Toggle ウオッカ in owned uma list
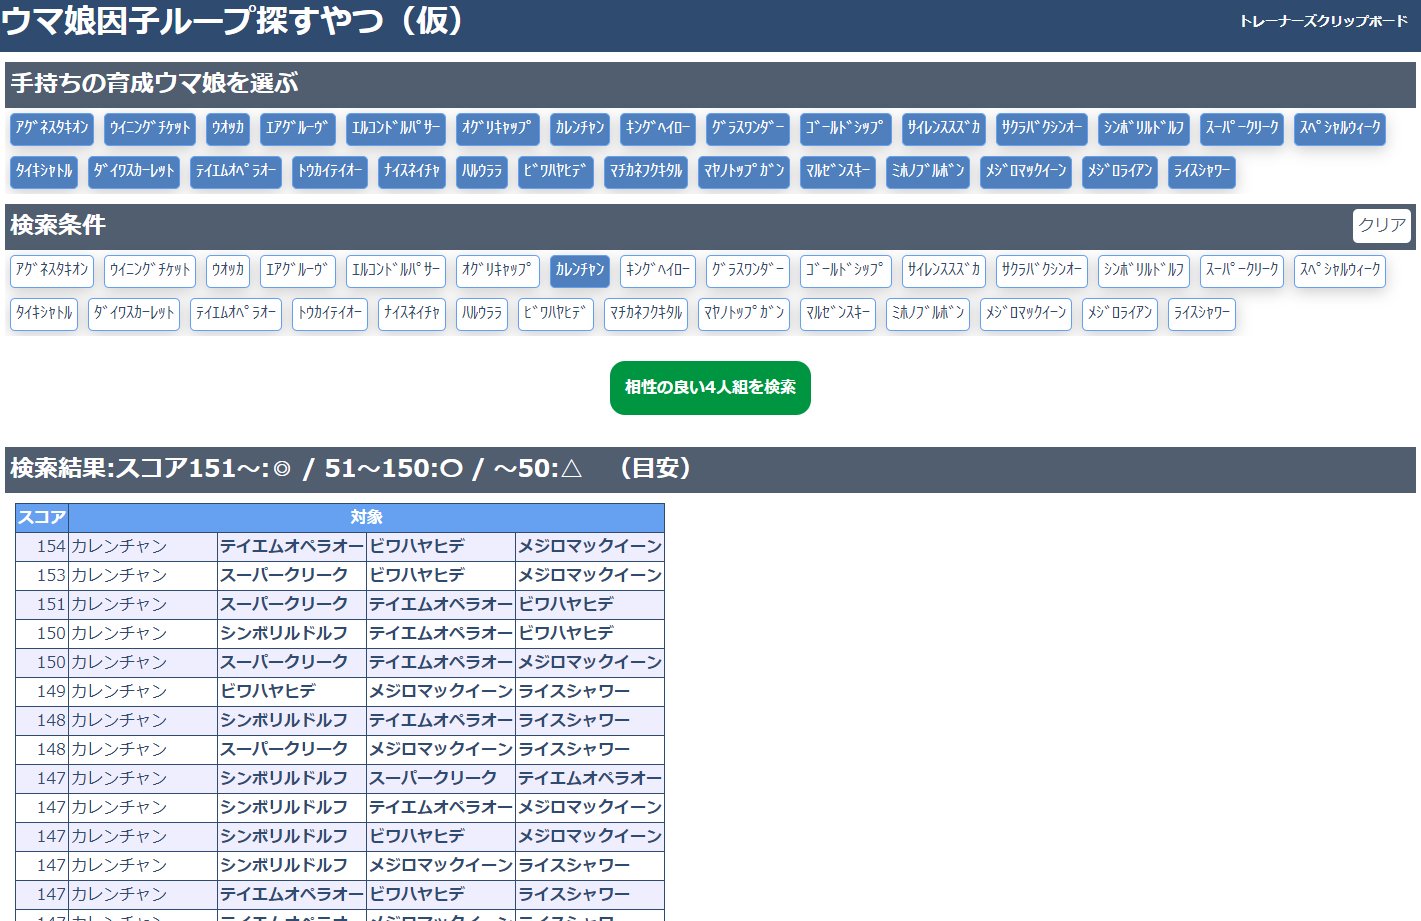 click(228, 129)
